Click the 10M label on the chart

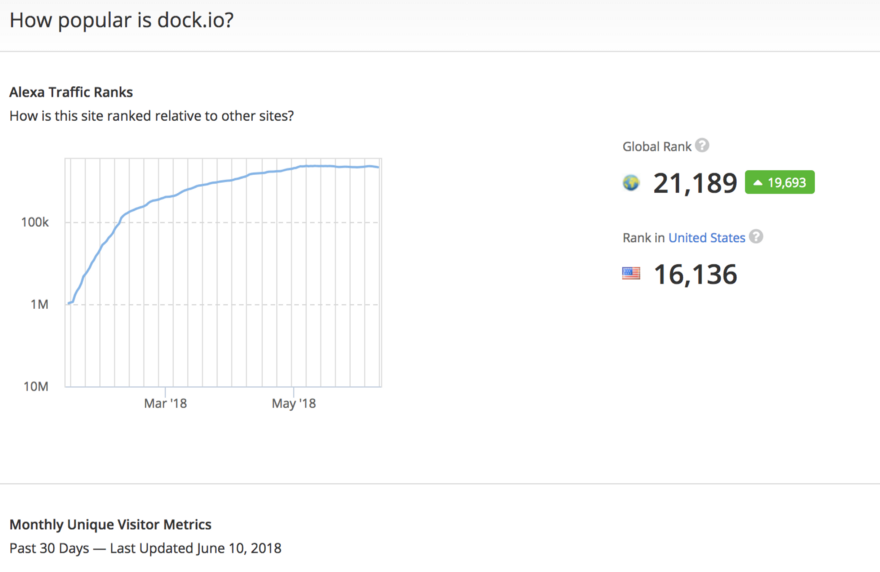tap(35, 386)
